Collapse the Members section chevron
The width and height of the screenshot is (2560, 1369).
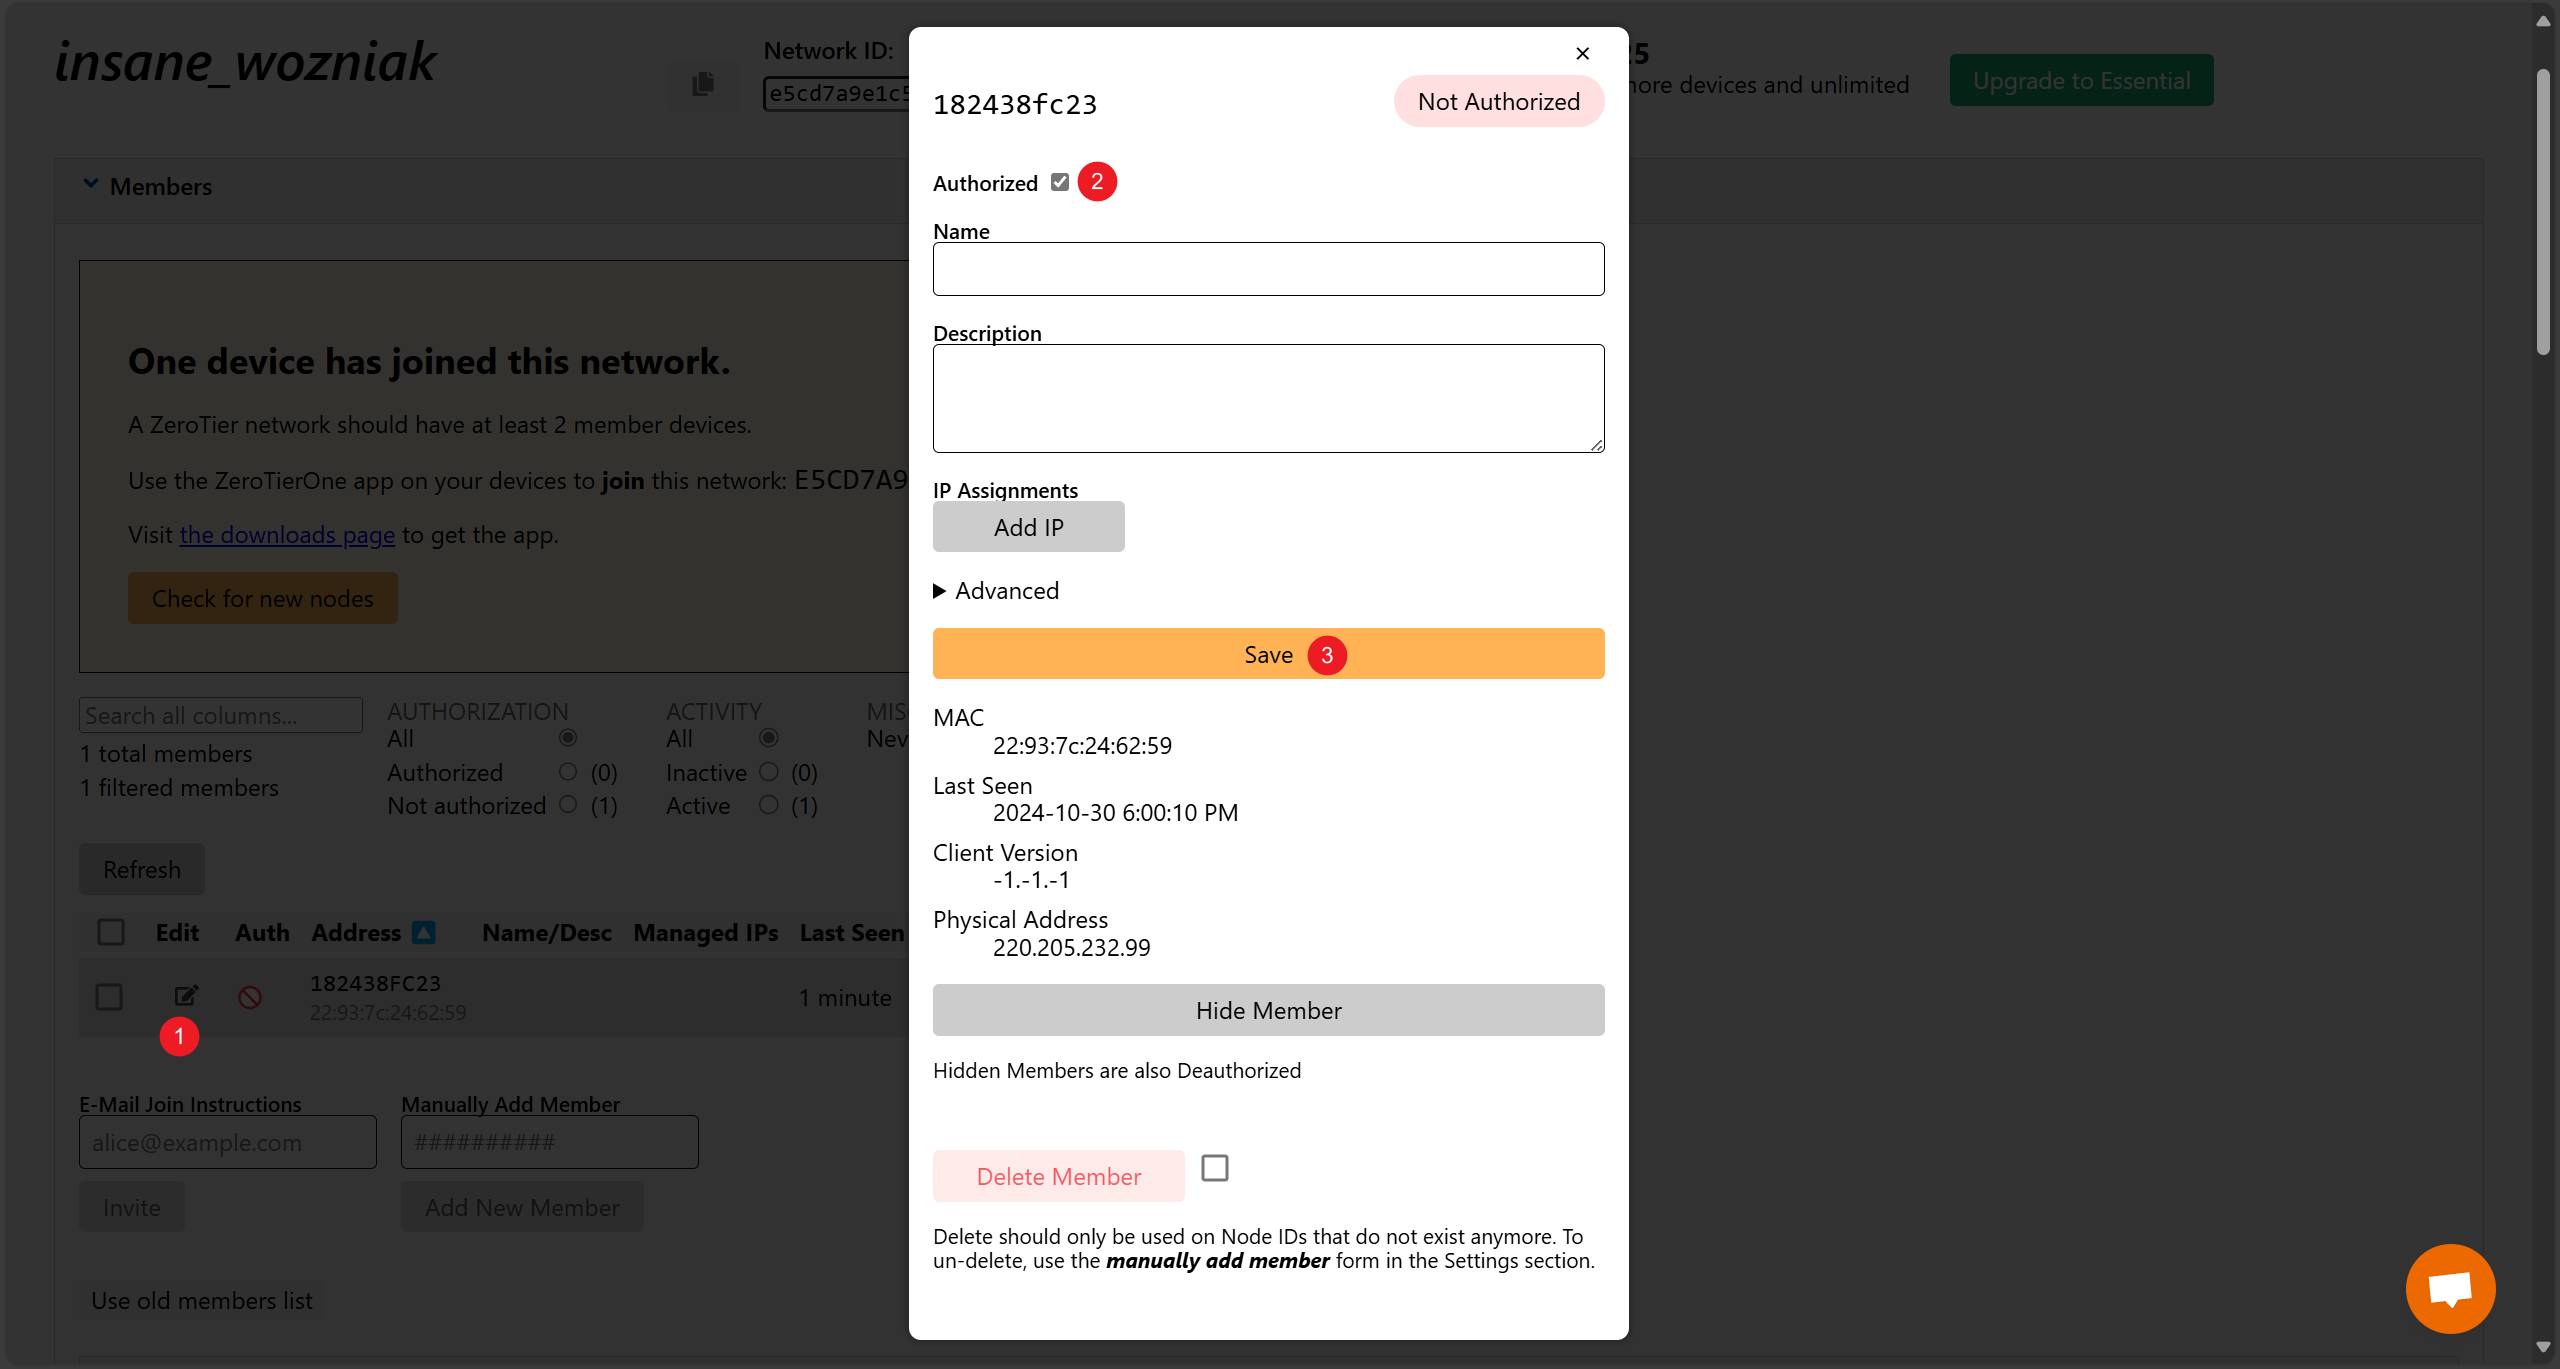[x=91, y=185]
